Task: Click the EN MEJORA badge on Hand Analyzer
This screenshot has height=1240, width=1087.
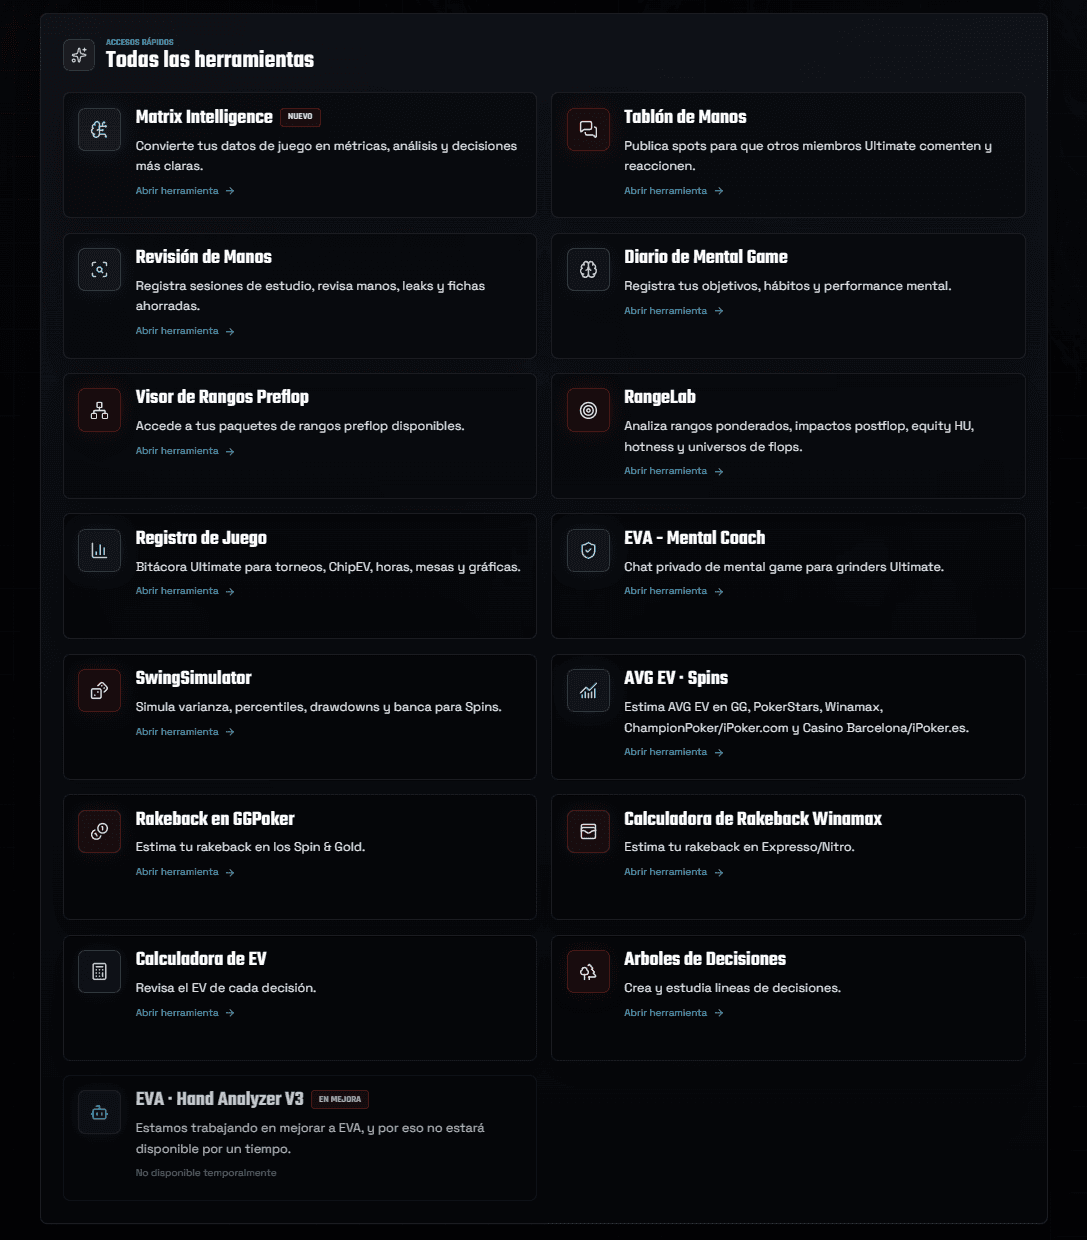Action: [x=340, y=1099]
